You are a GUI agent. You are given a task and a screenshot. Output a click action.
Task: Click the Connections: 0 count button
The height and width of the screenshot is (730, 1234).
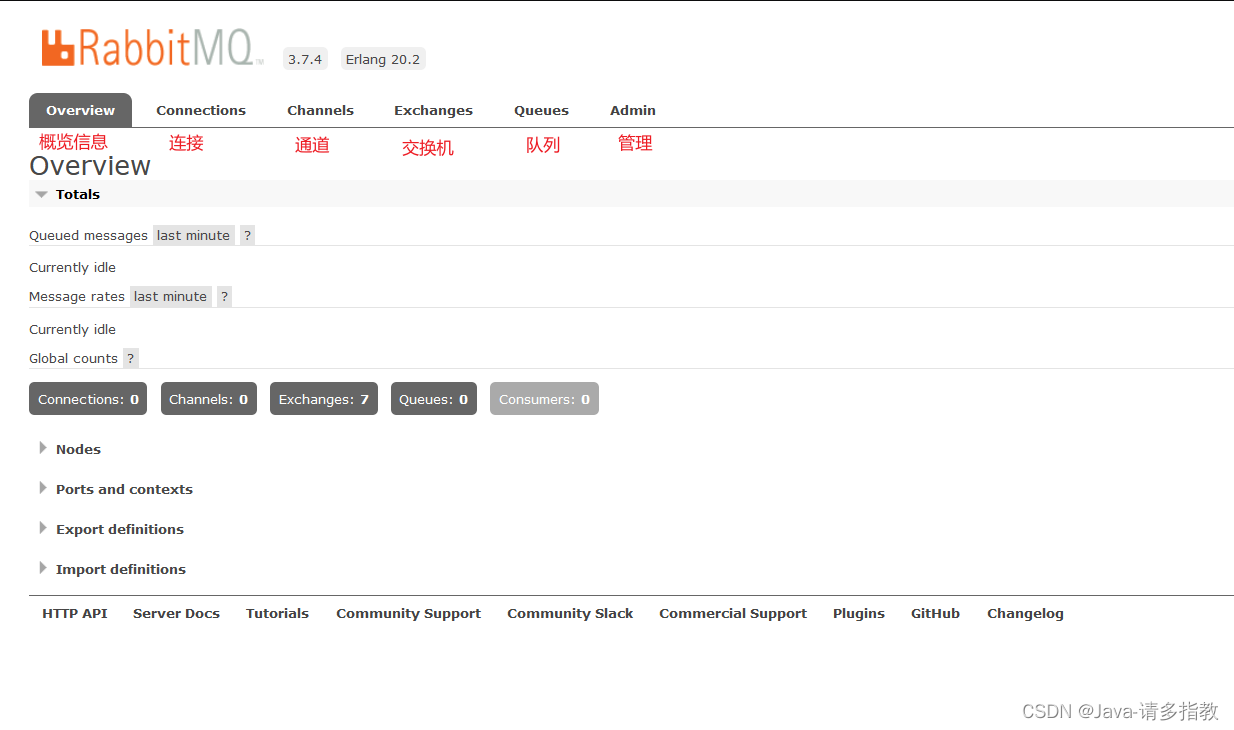click(x=88, y=399)
